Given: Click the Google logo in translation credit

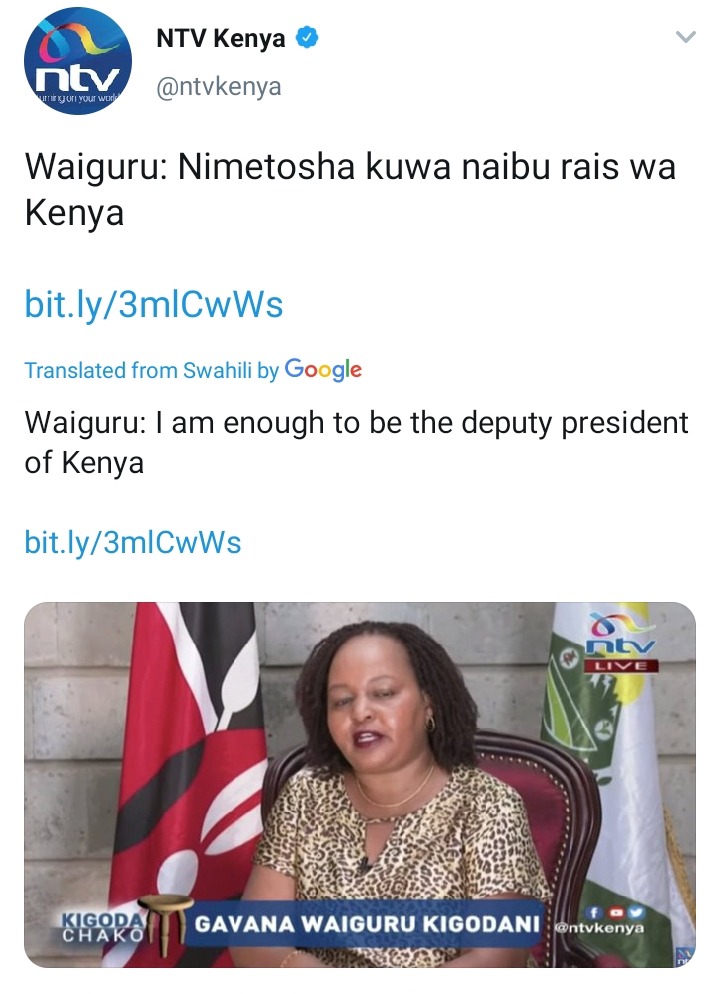Looking at the screenshot, I should click(x=323, y=370).
